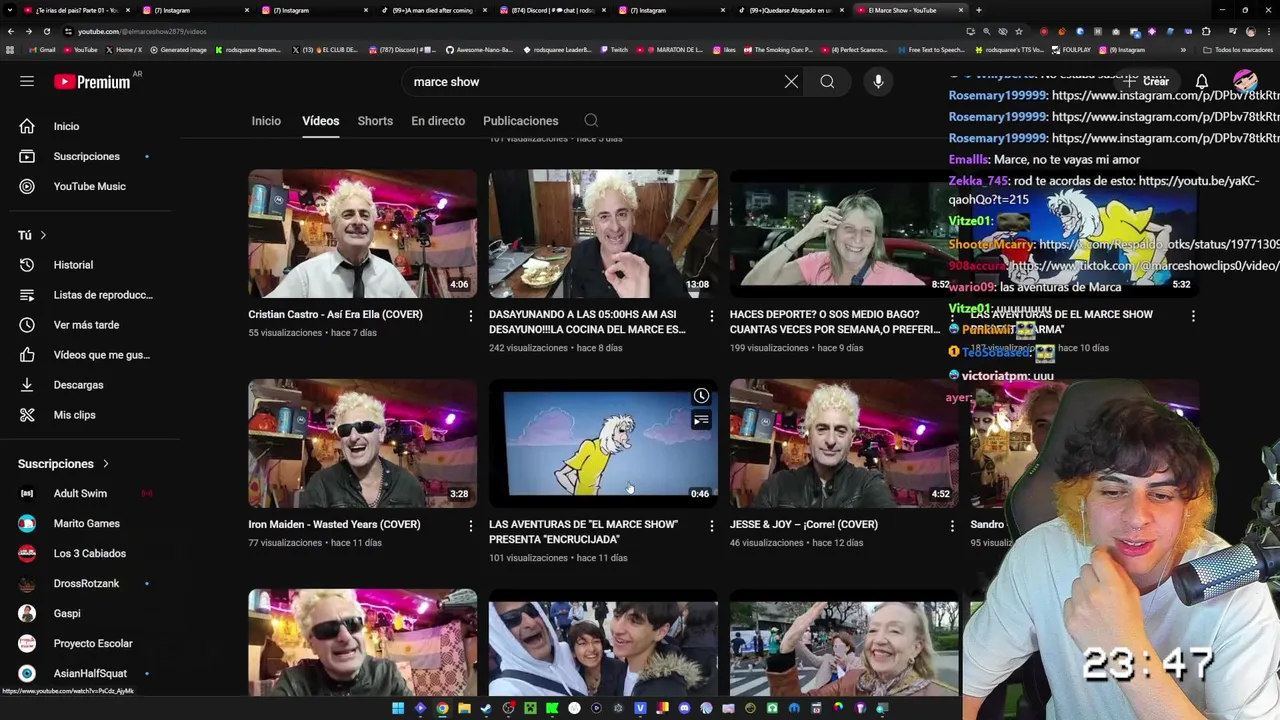Switch to En directo channel tab
The height and width of the screenshot is (720, 1280).
click(x=438, y=121)
